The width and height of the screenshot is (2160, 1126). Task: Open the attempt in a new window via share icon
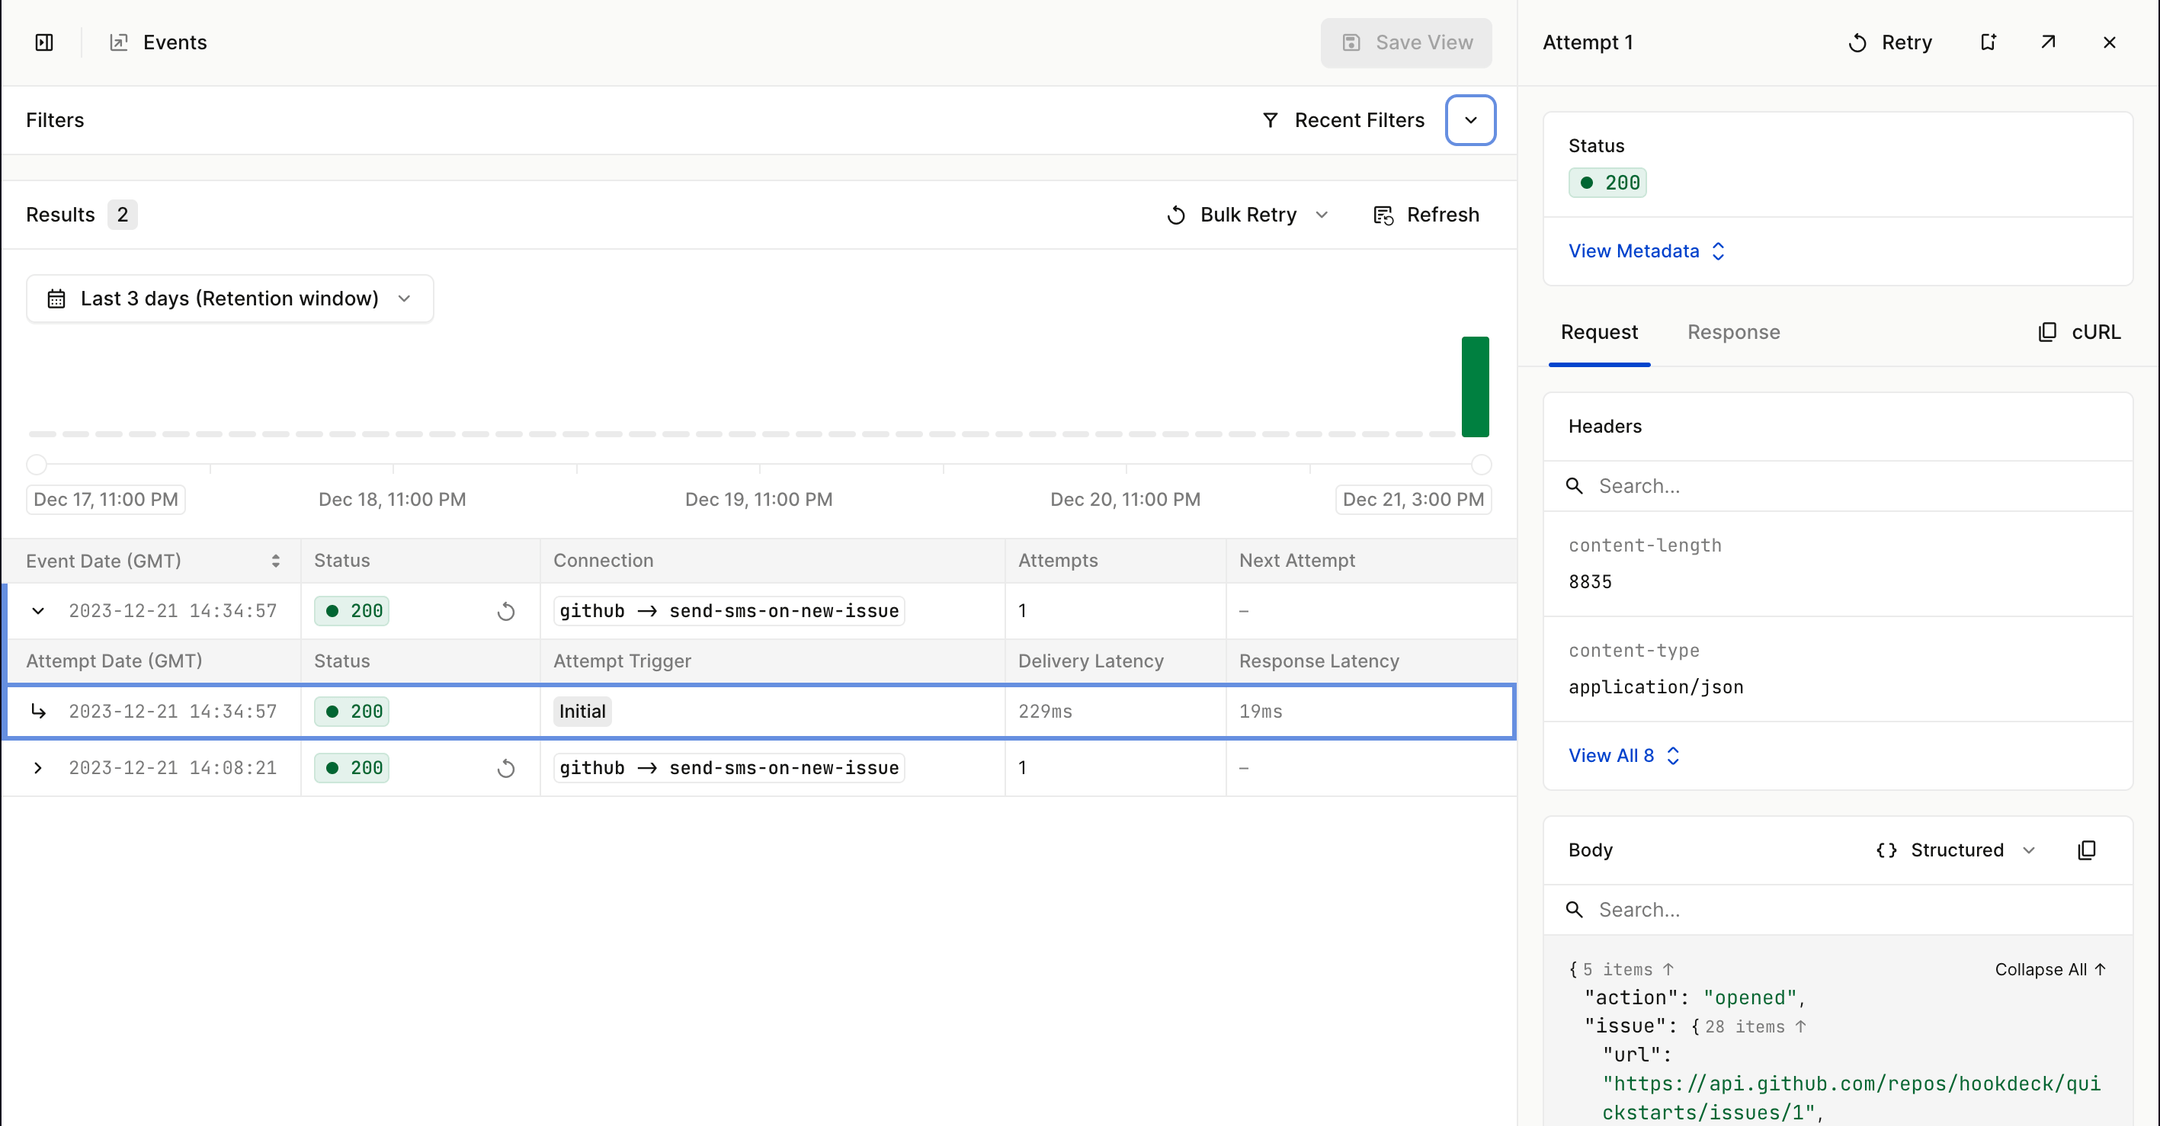point(2048,42)
